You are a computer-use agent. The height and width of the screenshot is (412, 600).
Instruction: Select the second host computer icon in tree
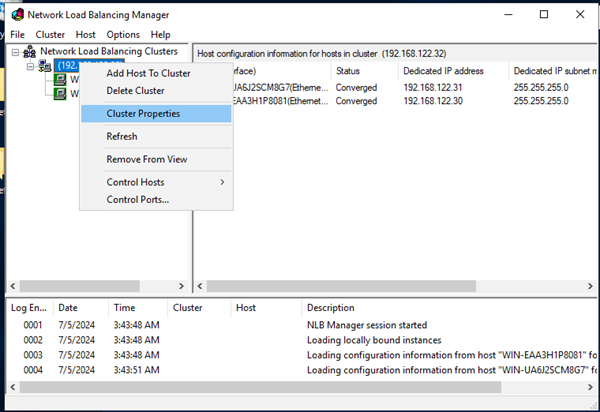point(60,93)
